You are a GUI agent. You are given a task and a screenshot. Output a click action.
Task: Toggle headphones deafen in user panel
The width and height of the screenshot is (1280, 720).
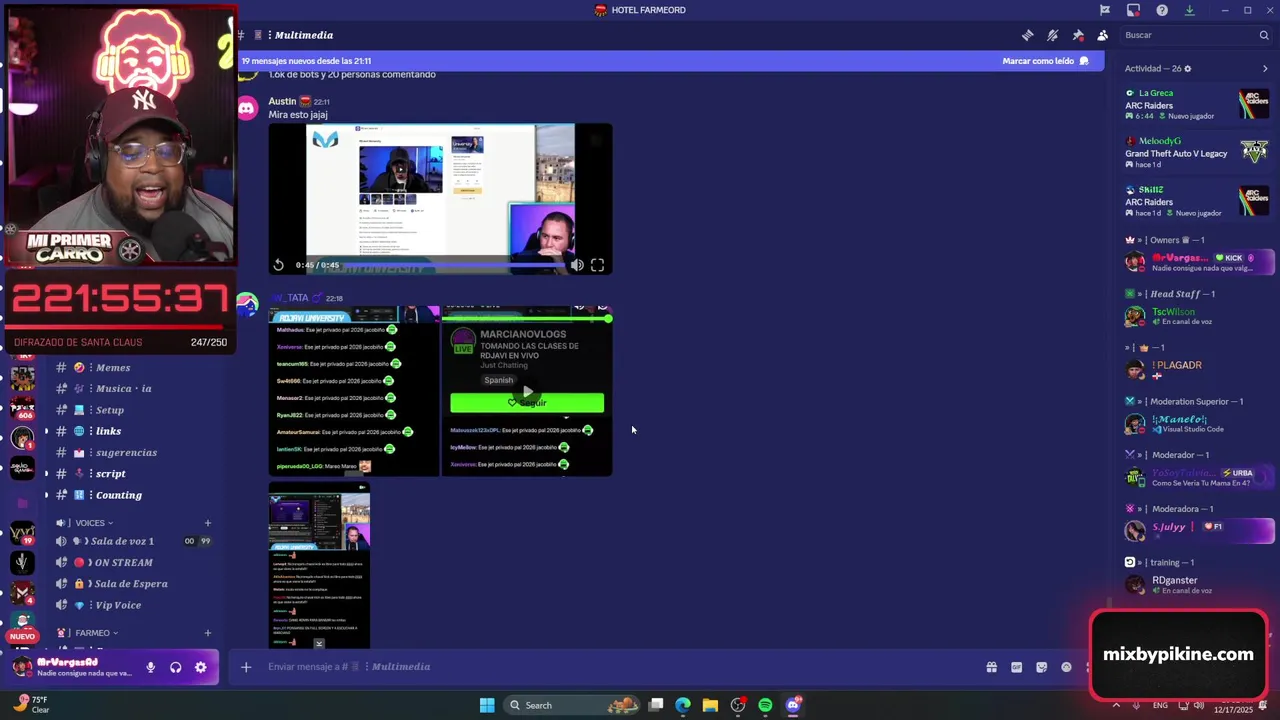[x=176, y=667]
